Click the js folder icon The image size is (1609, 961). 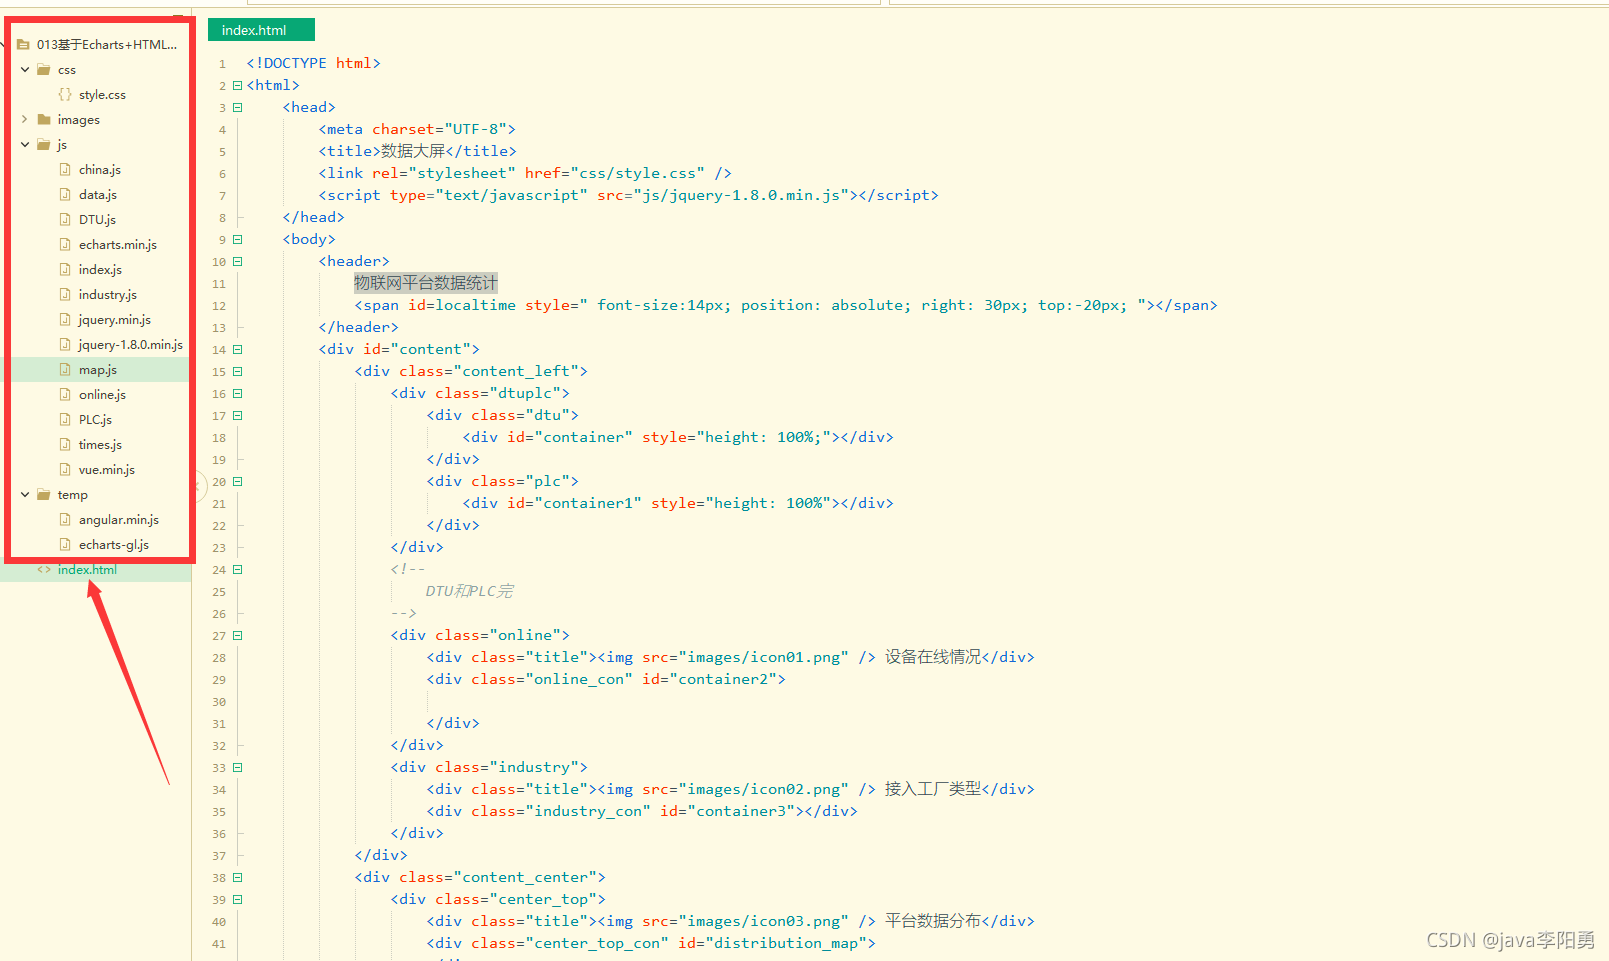pyautogui.click(x=44, y=145)
